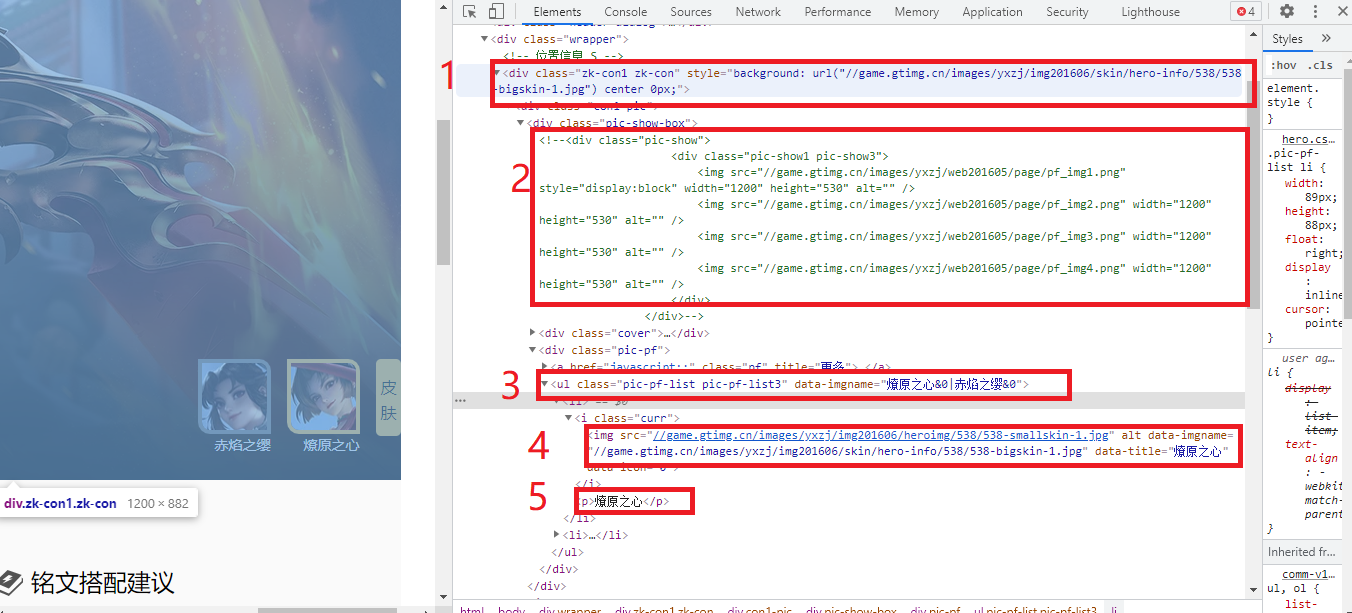Select ul.pic-pf-list.pic-pf-list3 in the breadcrumb
This screenshot has height=613, width=1352.
[1035, 608]
